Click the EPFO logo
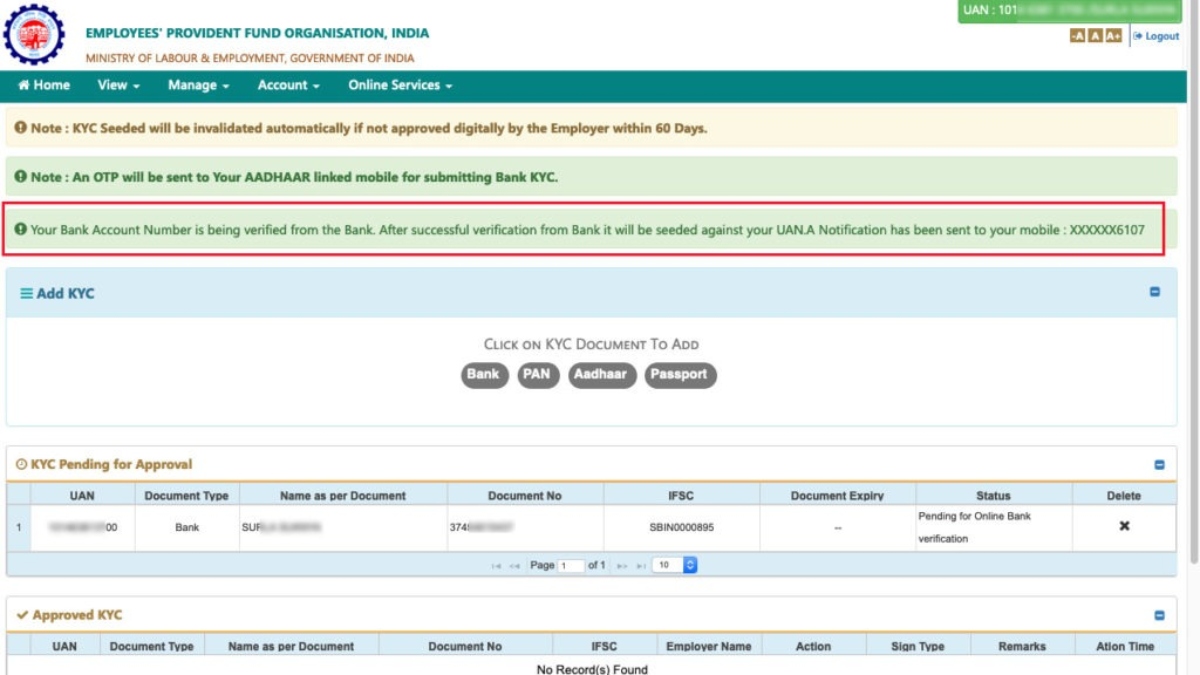 pyautogui.click(x=34, y=35)
